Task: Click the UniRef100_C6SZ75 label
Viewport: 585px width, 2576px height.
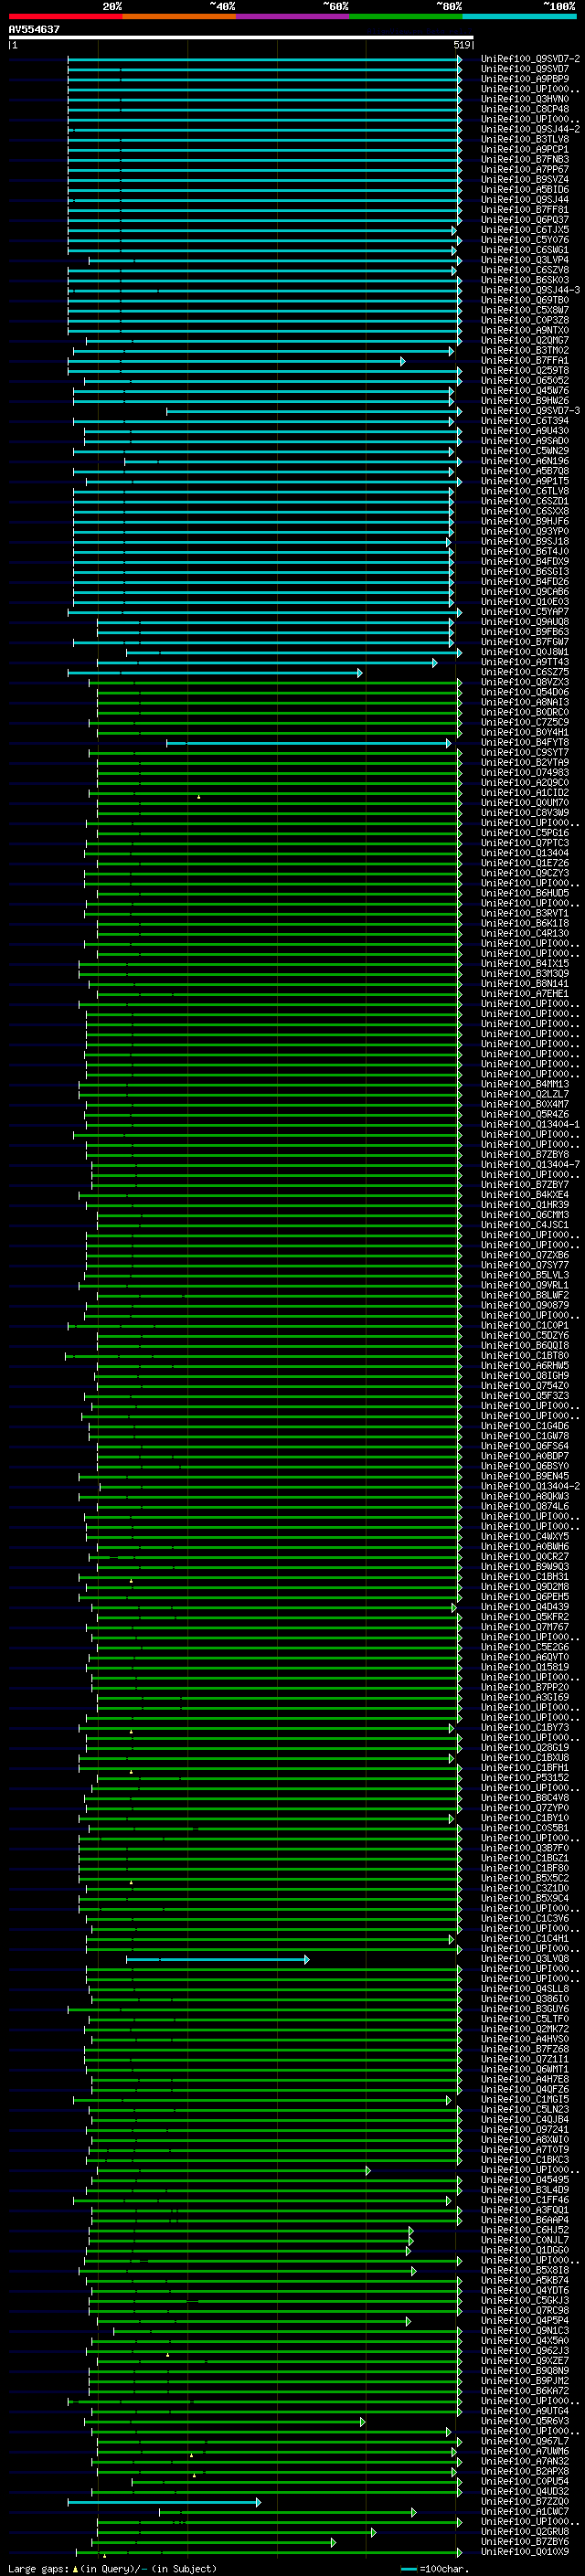Action: click(525, 672)
